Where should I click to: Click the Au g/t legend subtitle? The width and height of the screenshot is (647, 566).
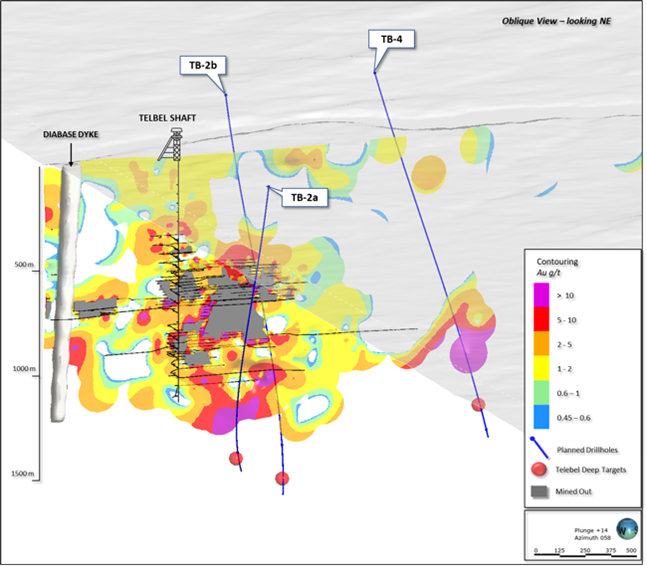(x=548, y=273)
